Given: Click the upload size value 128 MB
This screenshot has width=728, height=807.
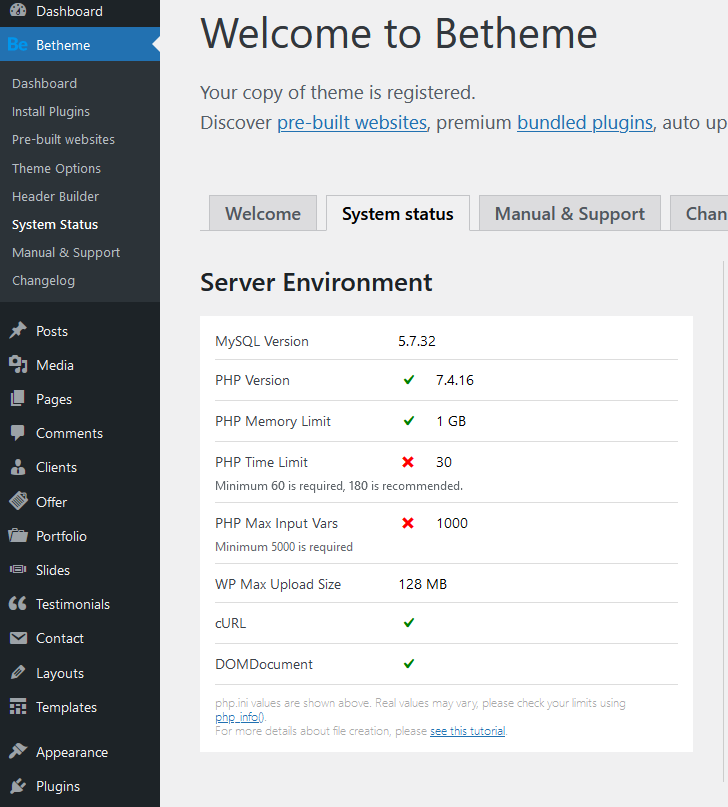Looking at the screenshot, I should 423,584.
